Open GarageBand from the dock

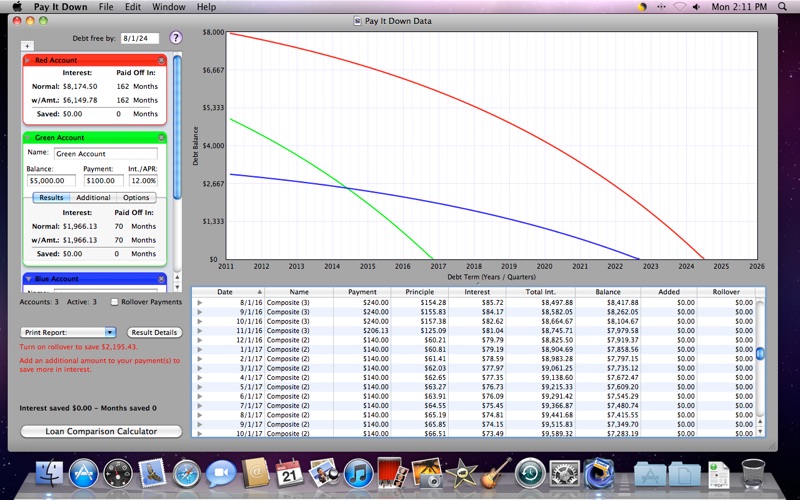pos(495,472)
